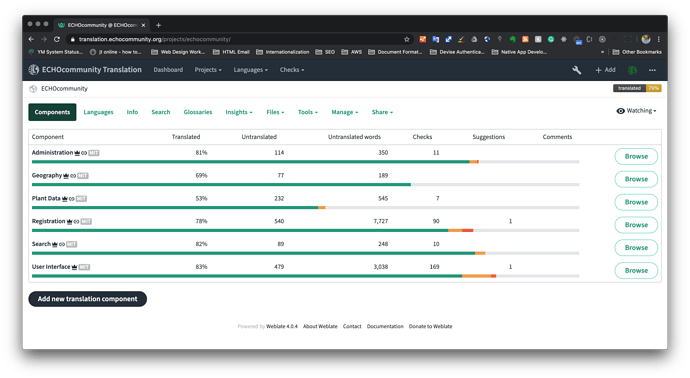
Task: Open the wrench management icon in navbar
Action: tap(576, 70)
